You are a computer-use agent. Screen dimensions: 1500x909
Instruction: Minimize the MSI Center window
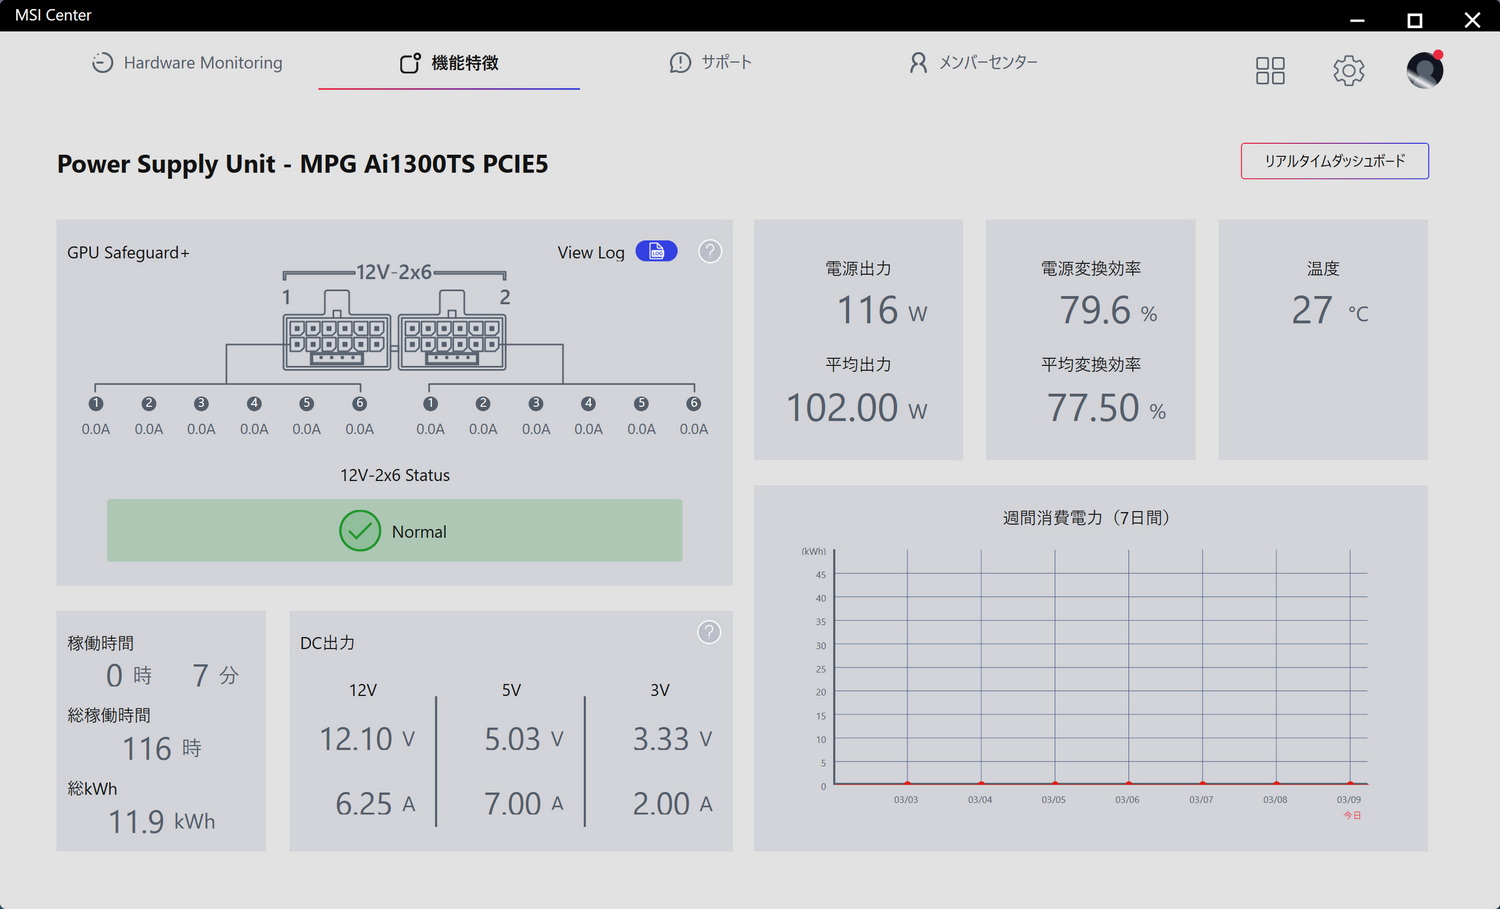tap(1357, 19)
